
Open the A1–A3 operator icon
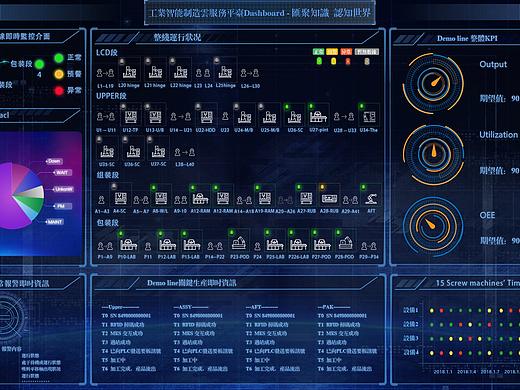(x=102, y=200)
